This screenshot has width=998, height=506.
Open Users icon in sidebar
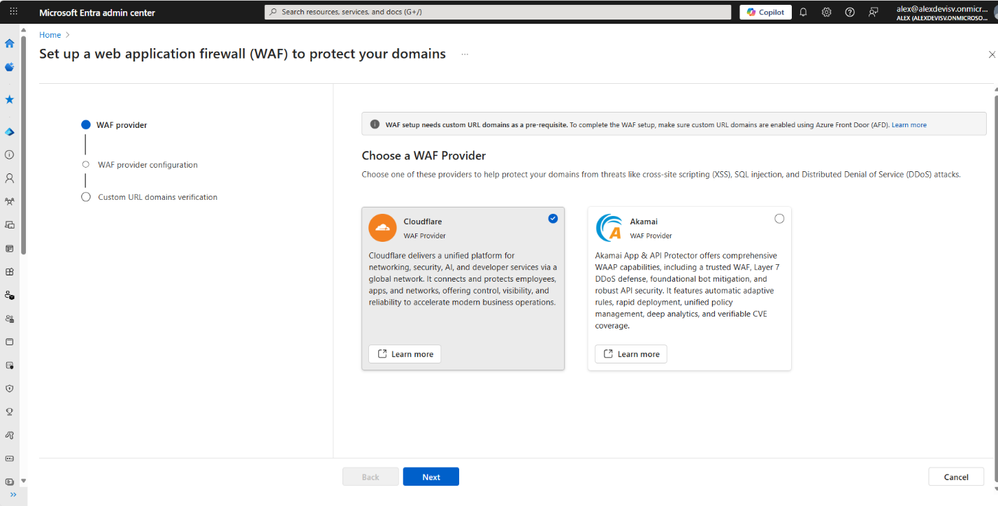10,178
